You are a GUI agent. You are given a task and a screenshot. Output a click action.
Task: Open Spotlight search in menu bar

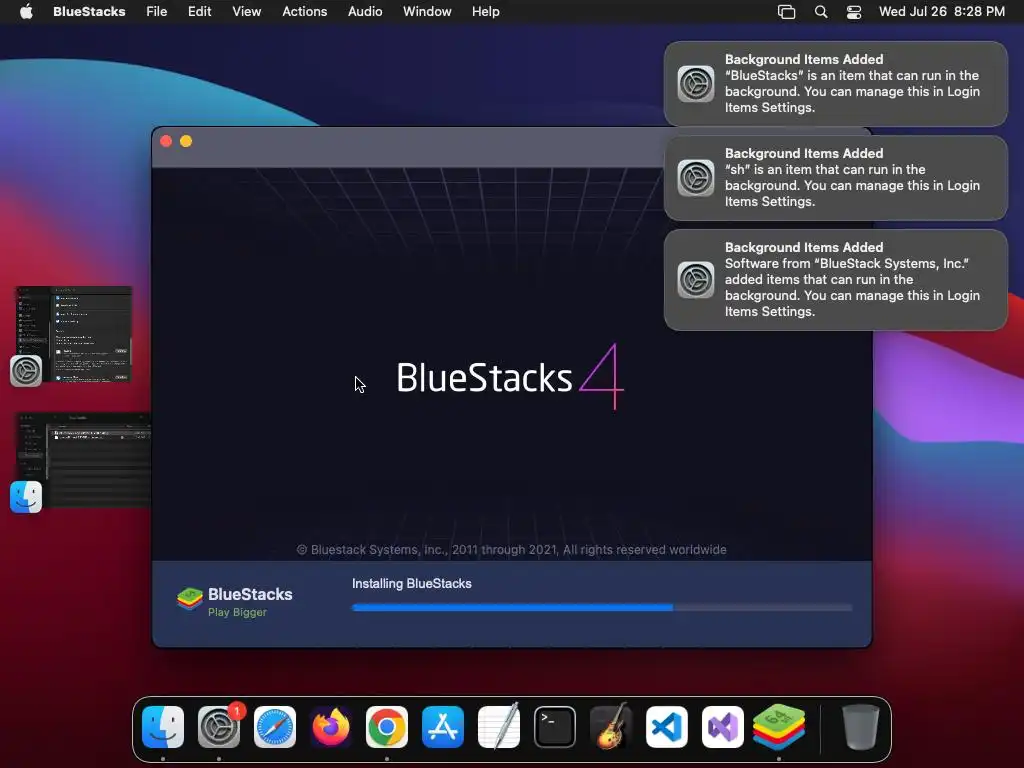pos(821,12)
